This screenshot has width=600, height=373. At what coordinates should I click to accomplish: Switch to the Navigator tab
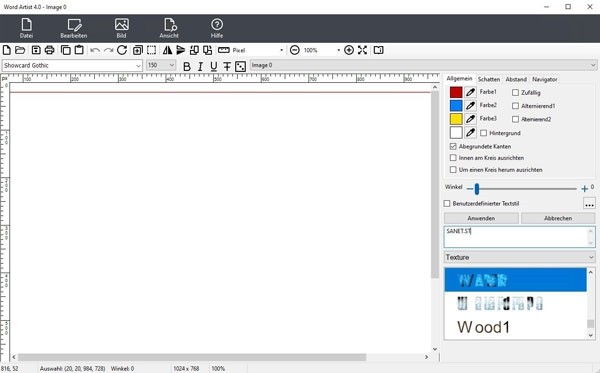pos(545,79)
